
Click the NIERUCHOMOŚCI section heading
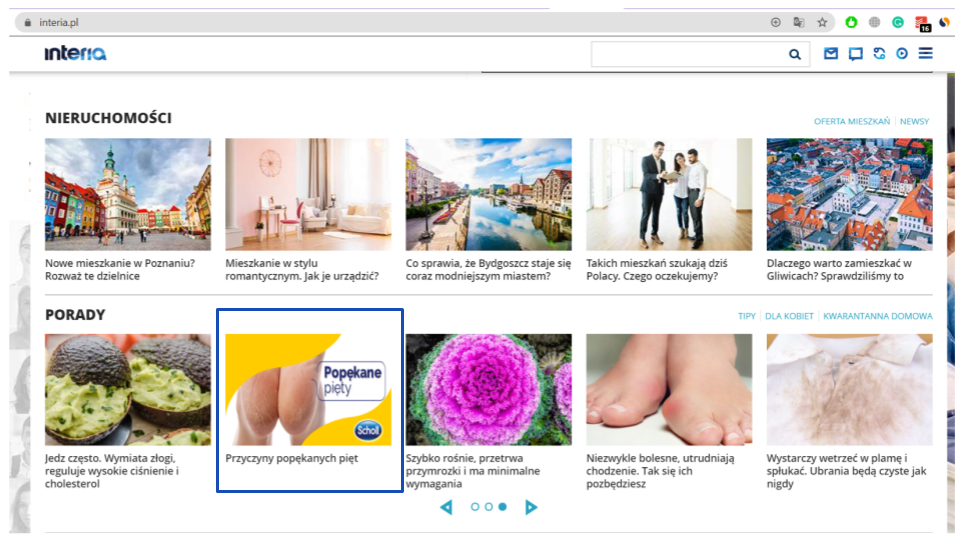108,118
